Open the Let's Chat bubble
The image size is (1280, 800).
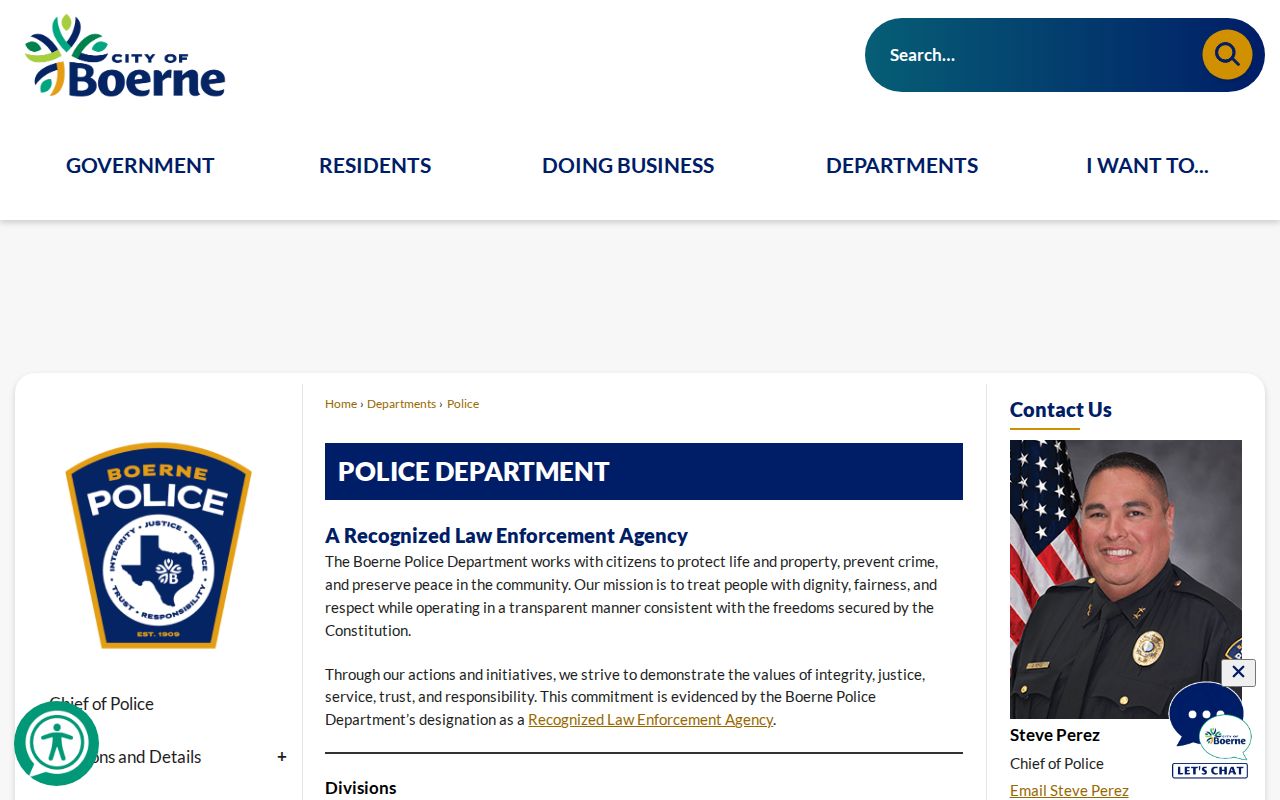click(1210, 730)
